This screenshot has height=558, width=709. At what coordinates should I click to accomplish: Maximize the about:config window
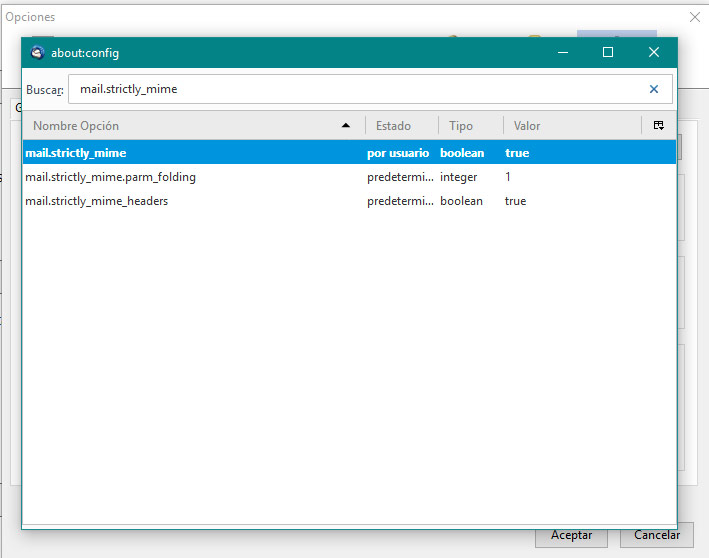pos(607,53)
